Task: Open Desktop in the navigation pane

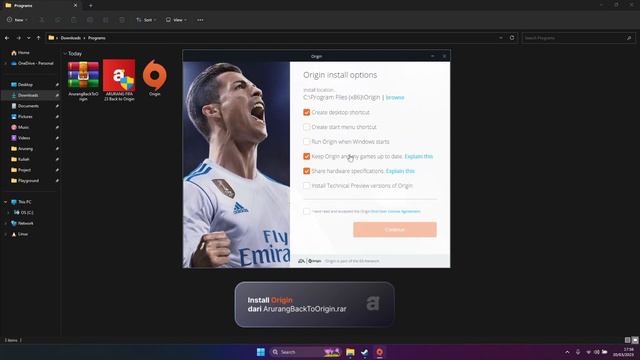Action: [22, 84]
